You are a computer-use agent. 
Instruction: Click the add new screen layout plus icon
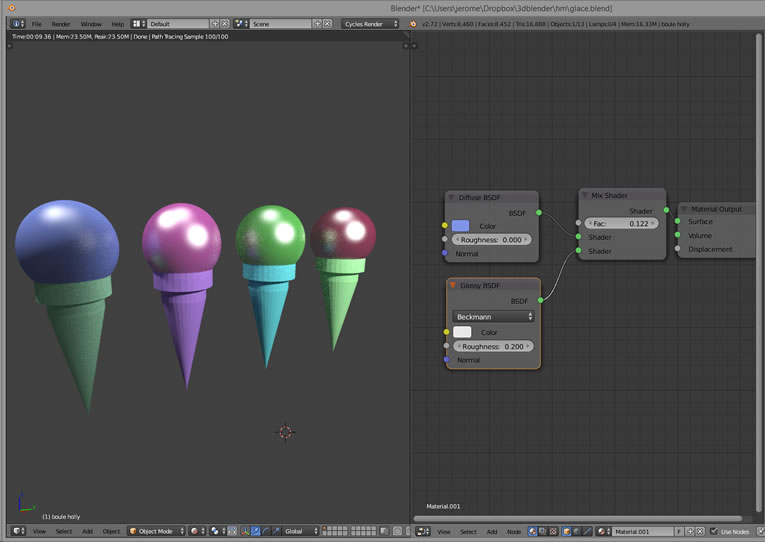click(214, 23)
